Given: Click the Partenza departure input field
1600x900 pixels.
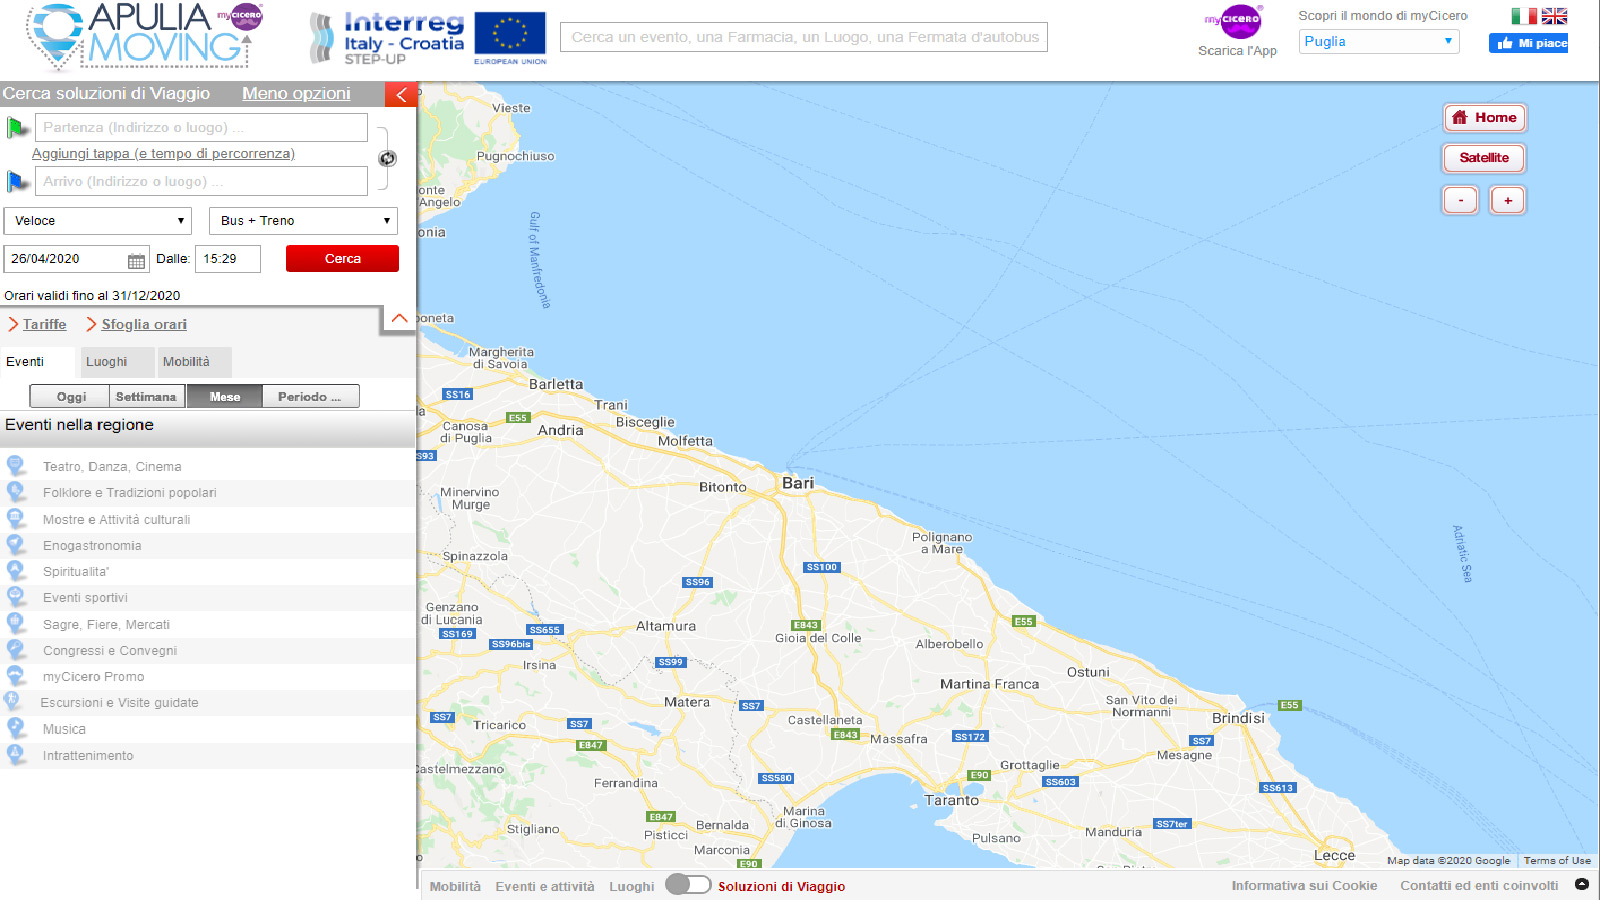Looking at the screenshot, I should pyautogui.click(x=201, y=128).
